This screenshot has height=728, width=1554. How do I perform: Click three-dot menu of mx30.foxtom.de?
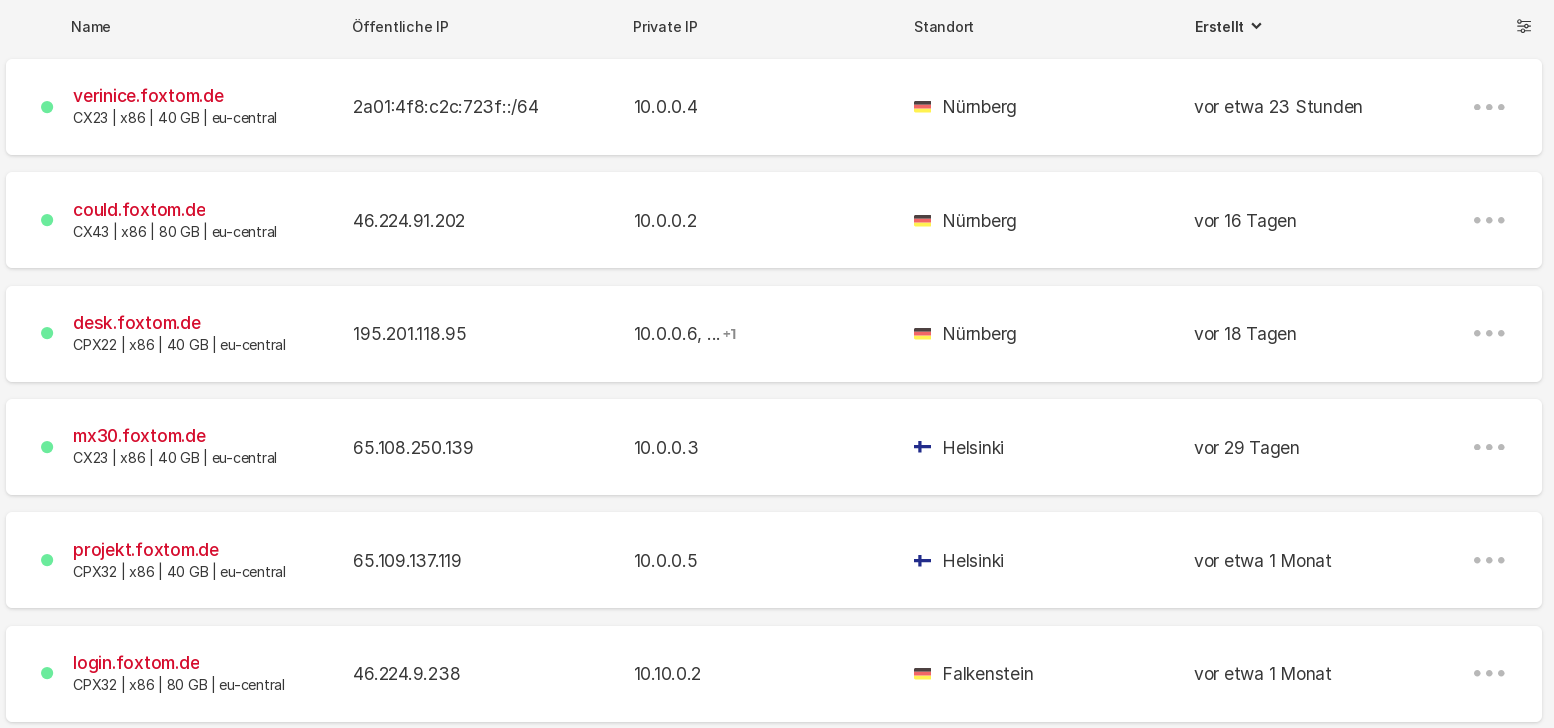(x=1488, y=447)
